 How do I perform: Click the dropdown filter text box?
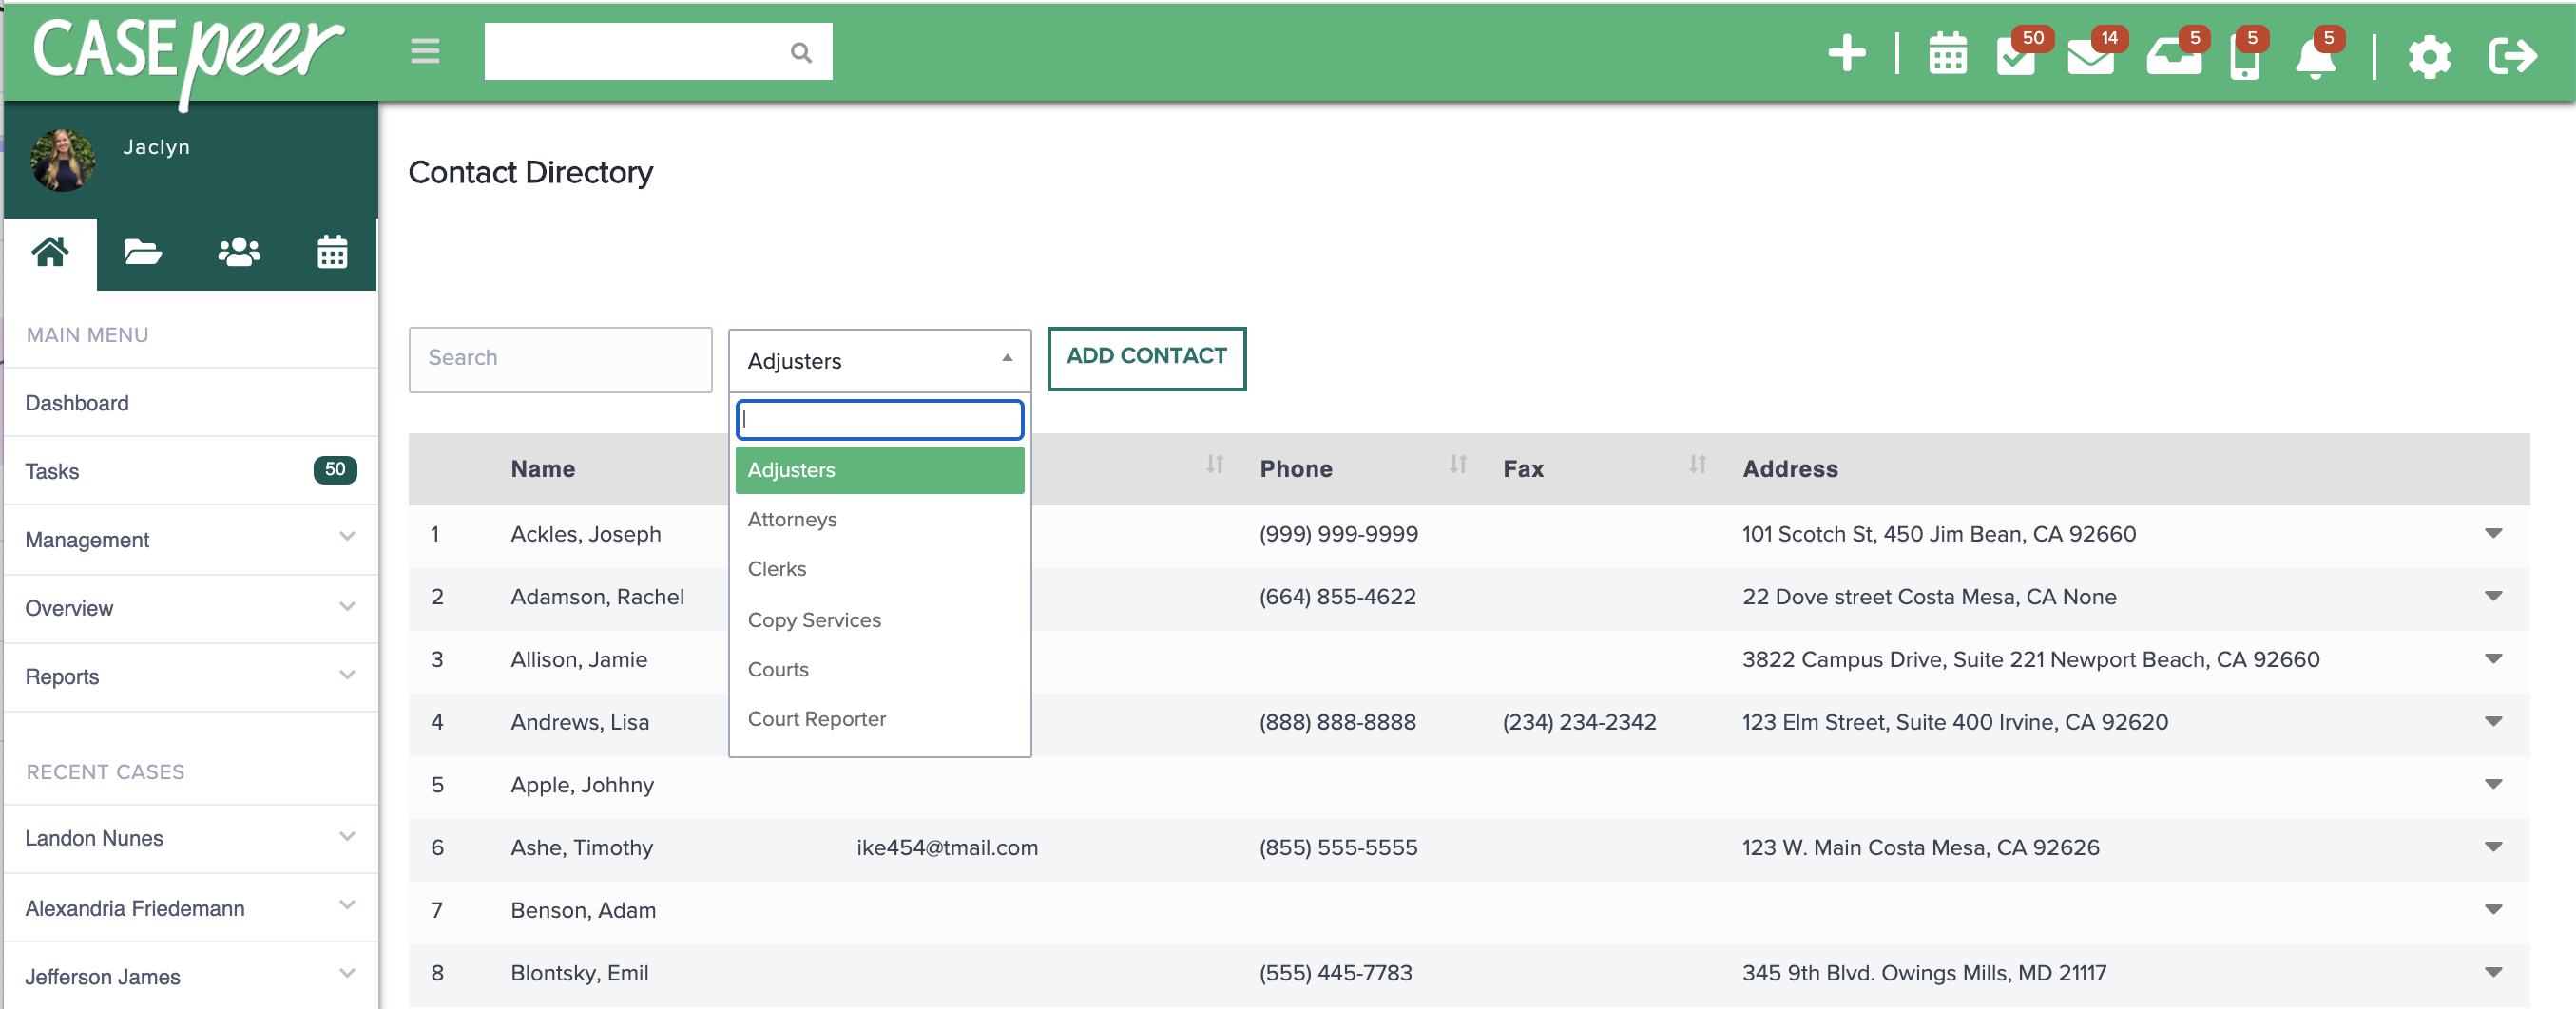879,420
